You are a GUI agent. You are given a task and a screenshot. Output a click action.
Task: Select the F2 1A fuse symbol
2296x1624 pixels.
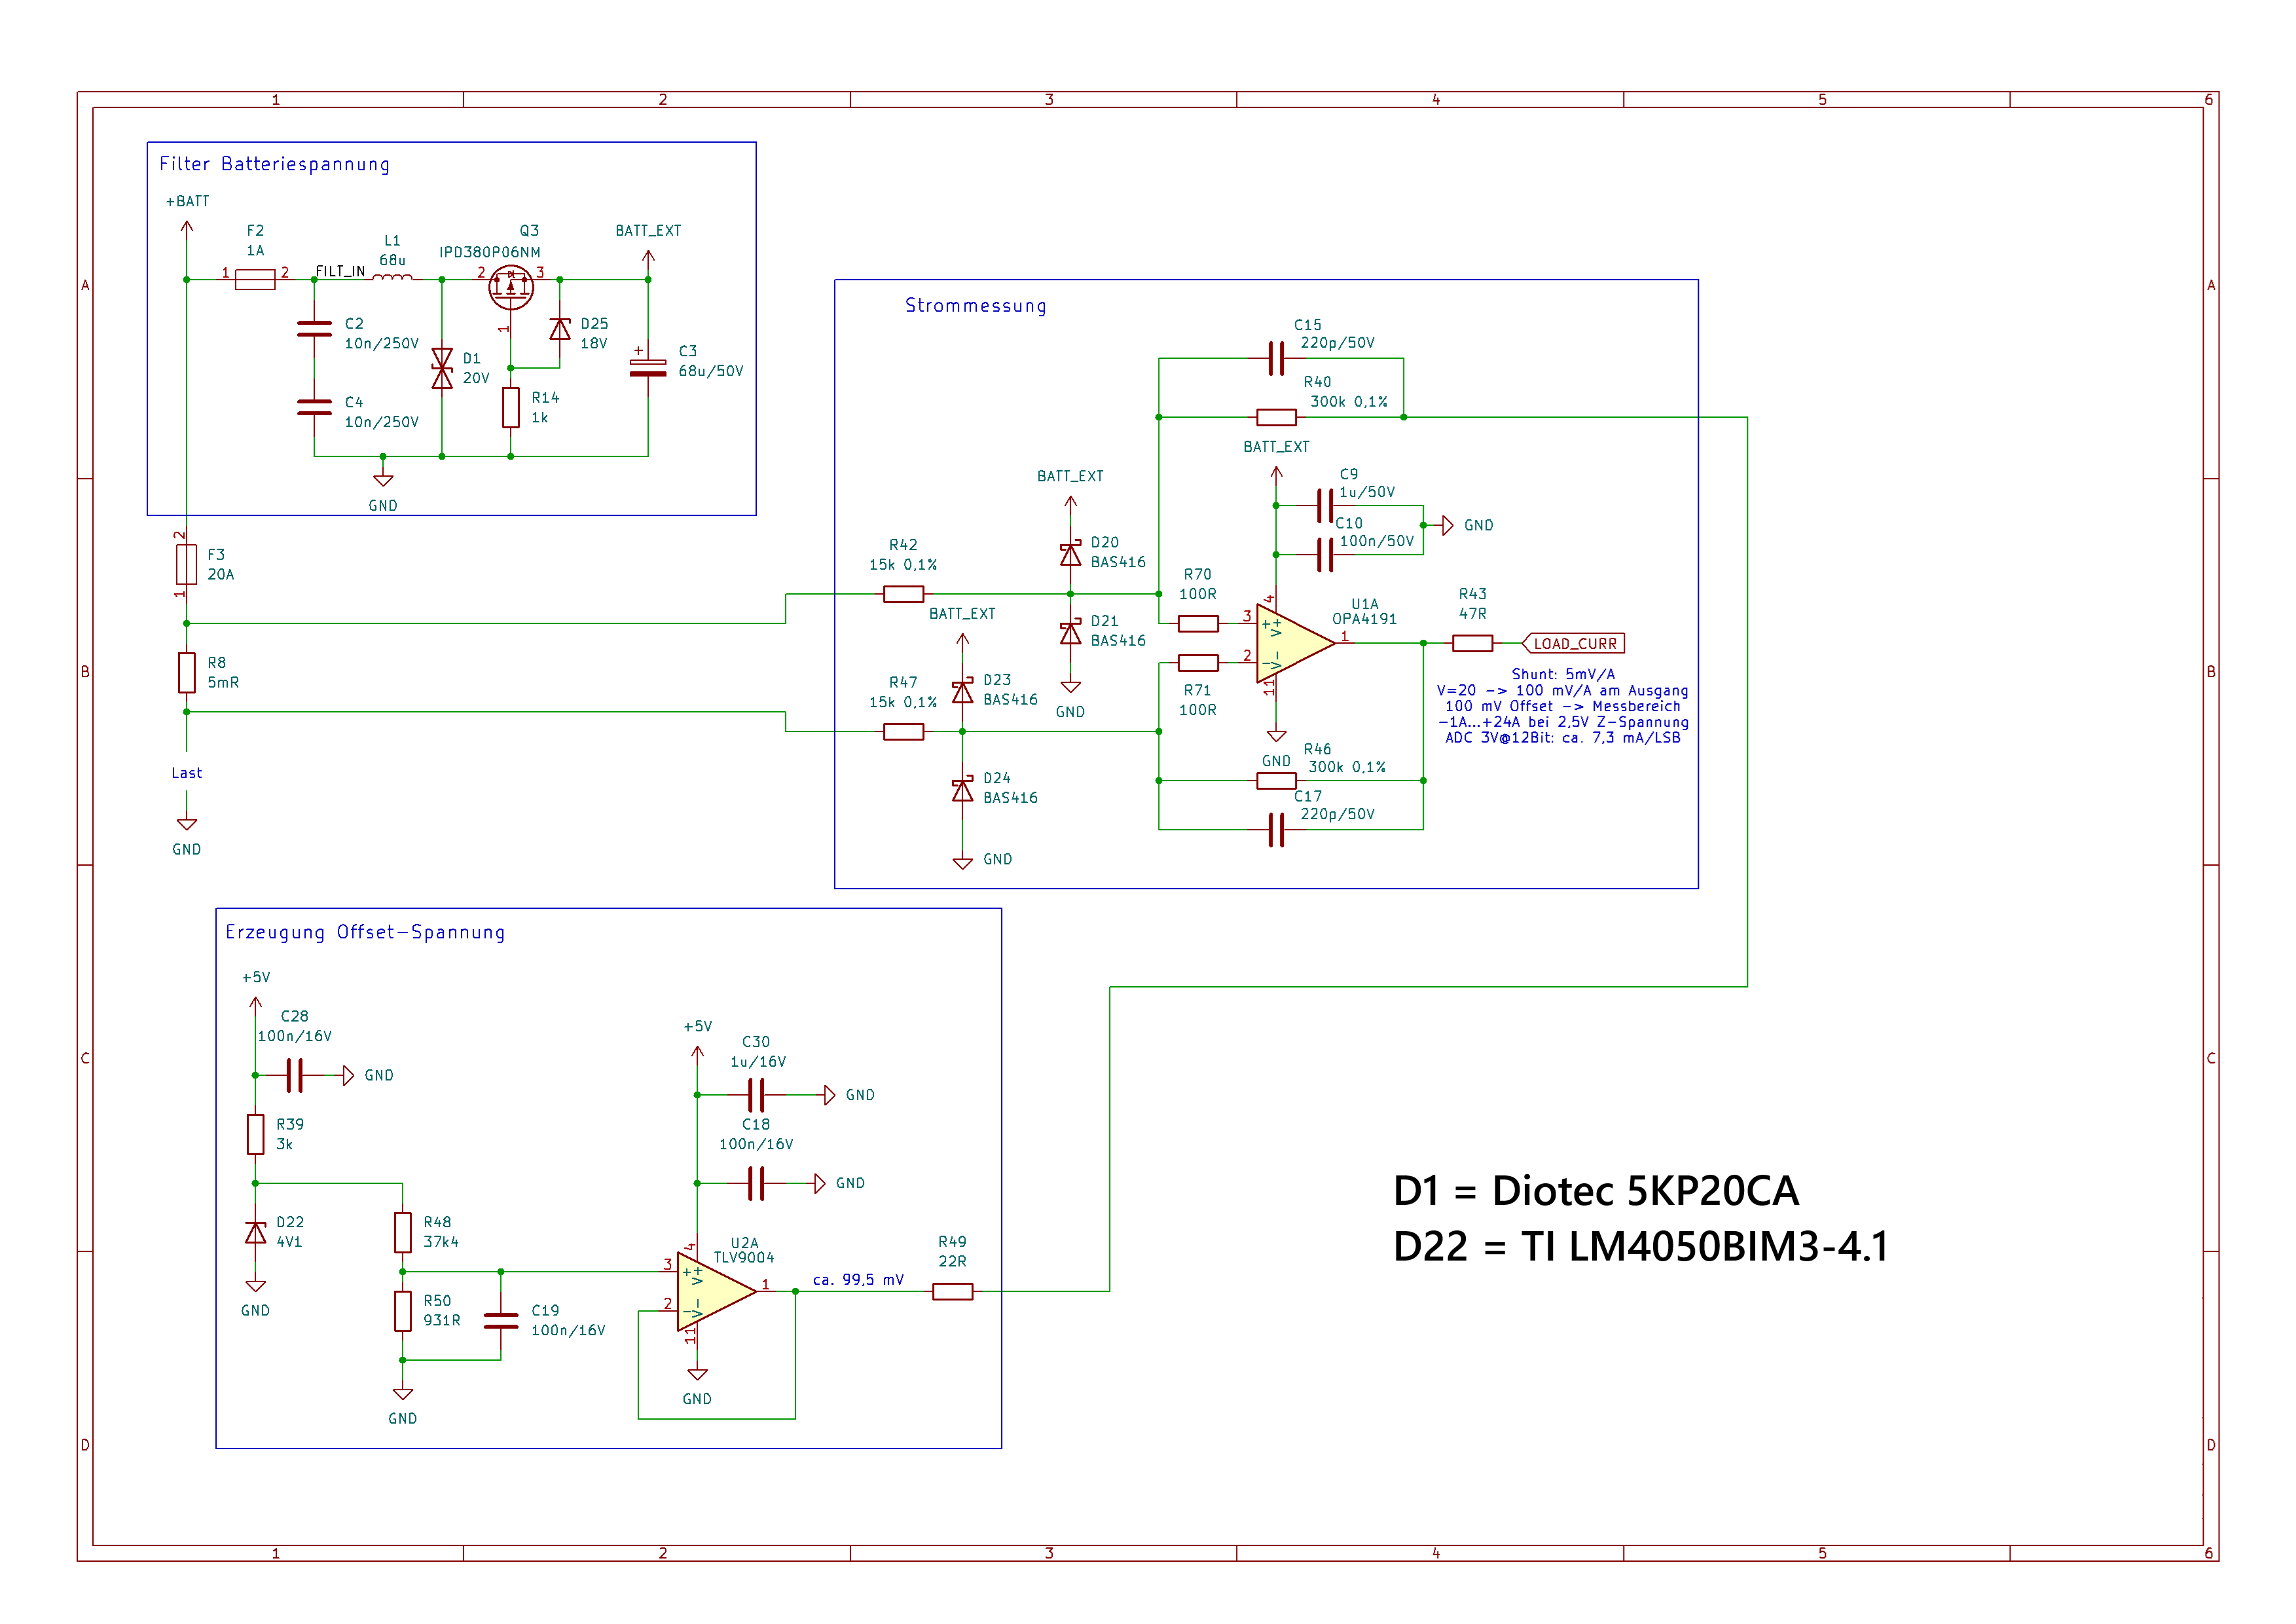(255, 279)
